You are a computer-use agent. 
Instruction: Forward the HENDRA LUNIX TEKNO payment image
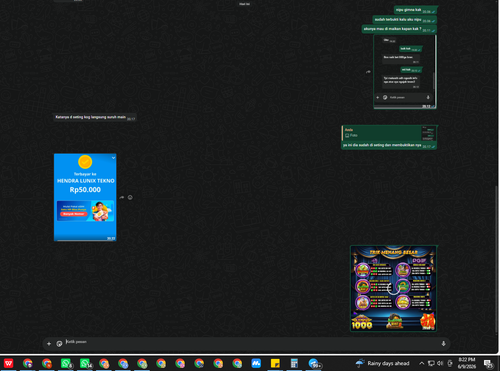tap(122, 197)
